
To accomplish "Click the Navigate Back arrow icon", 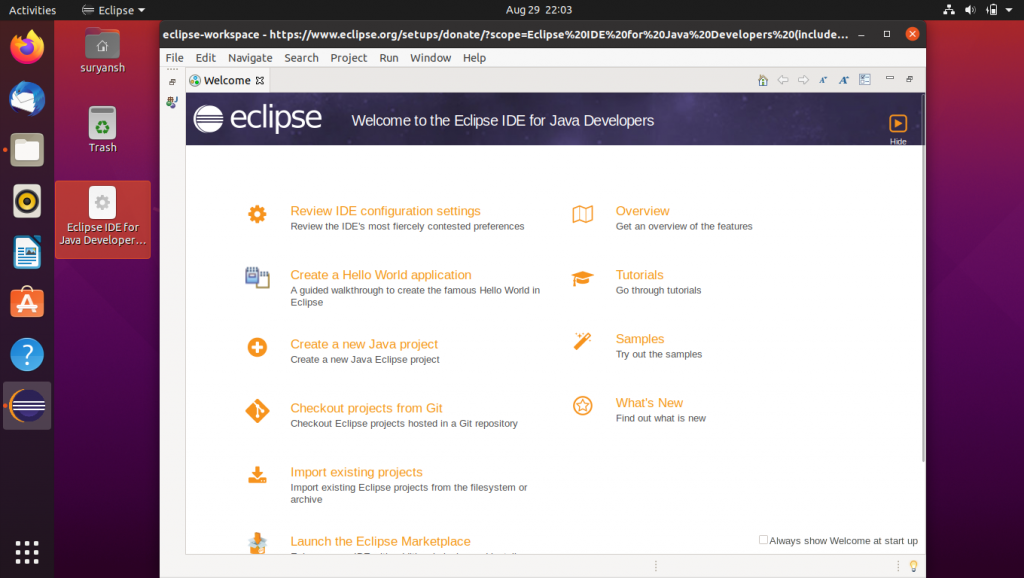I will click(783, 80).
